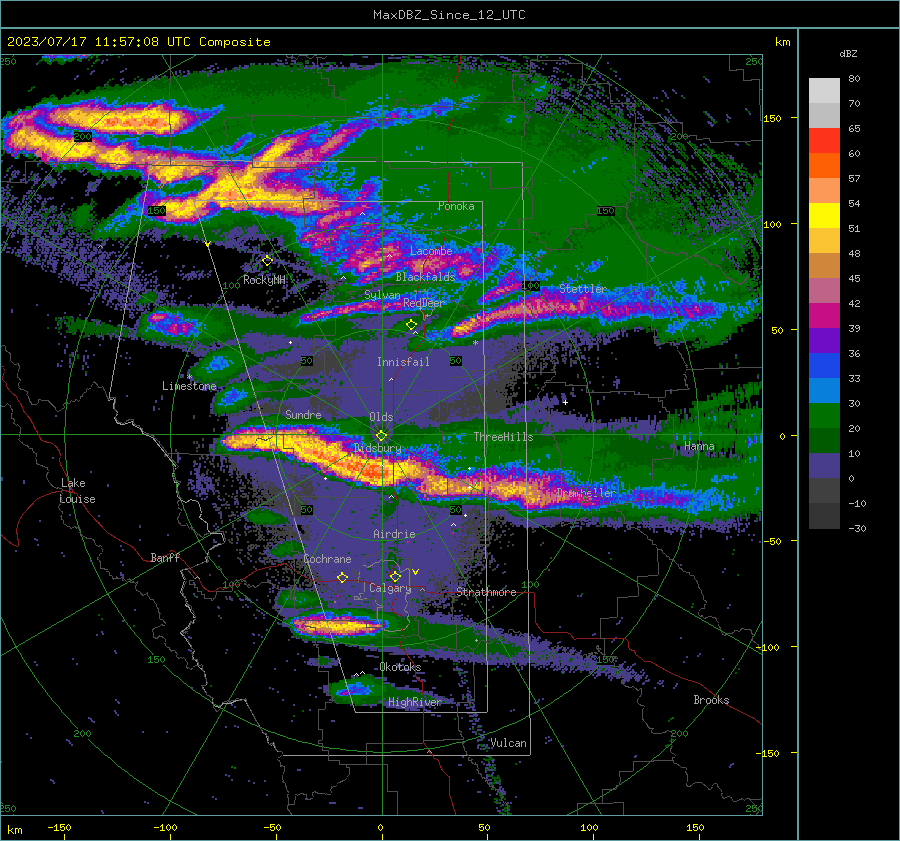Click the Innisfail city label
This screenshot has width=900, height=841.
tap(403, 362)
